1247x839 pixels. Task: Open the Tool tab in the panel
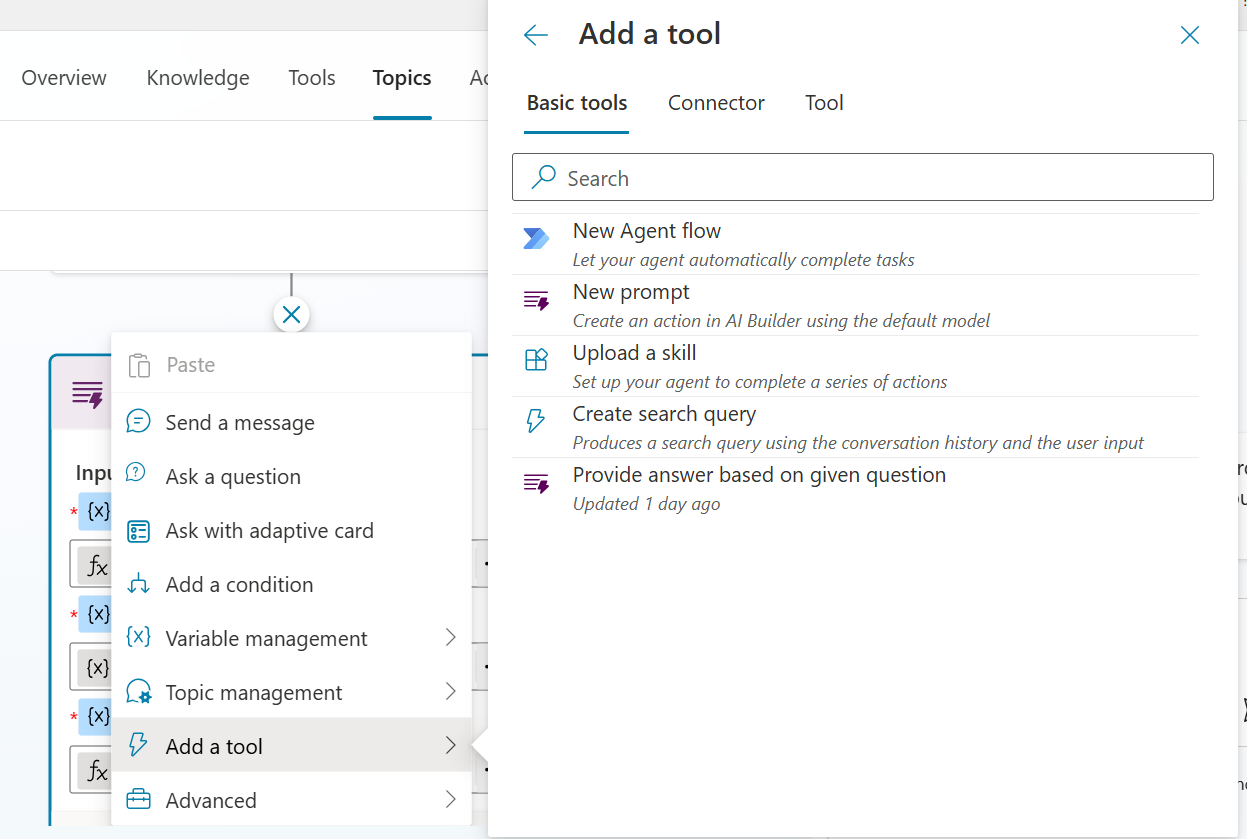[824, 103]
